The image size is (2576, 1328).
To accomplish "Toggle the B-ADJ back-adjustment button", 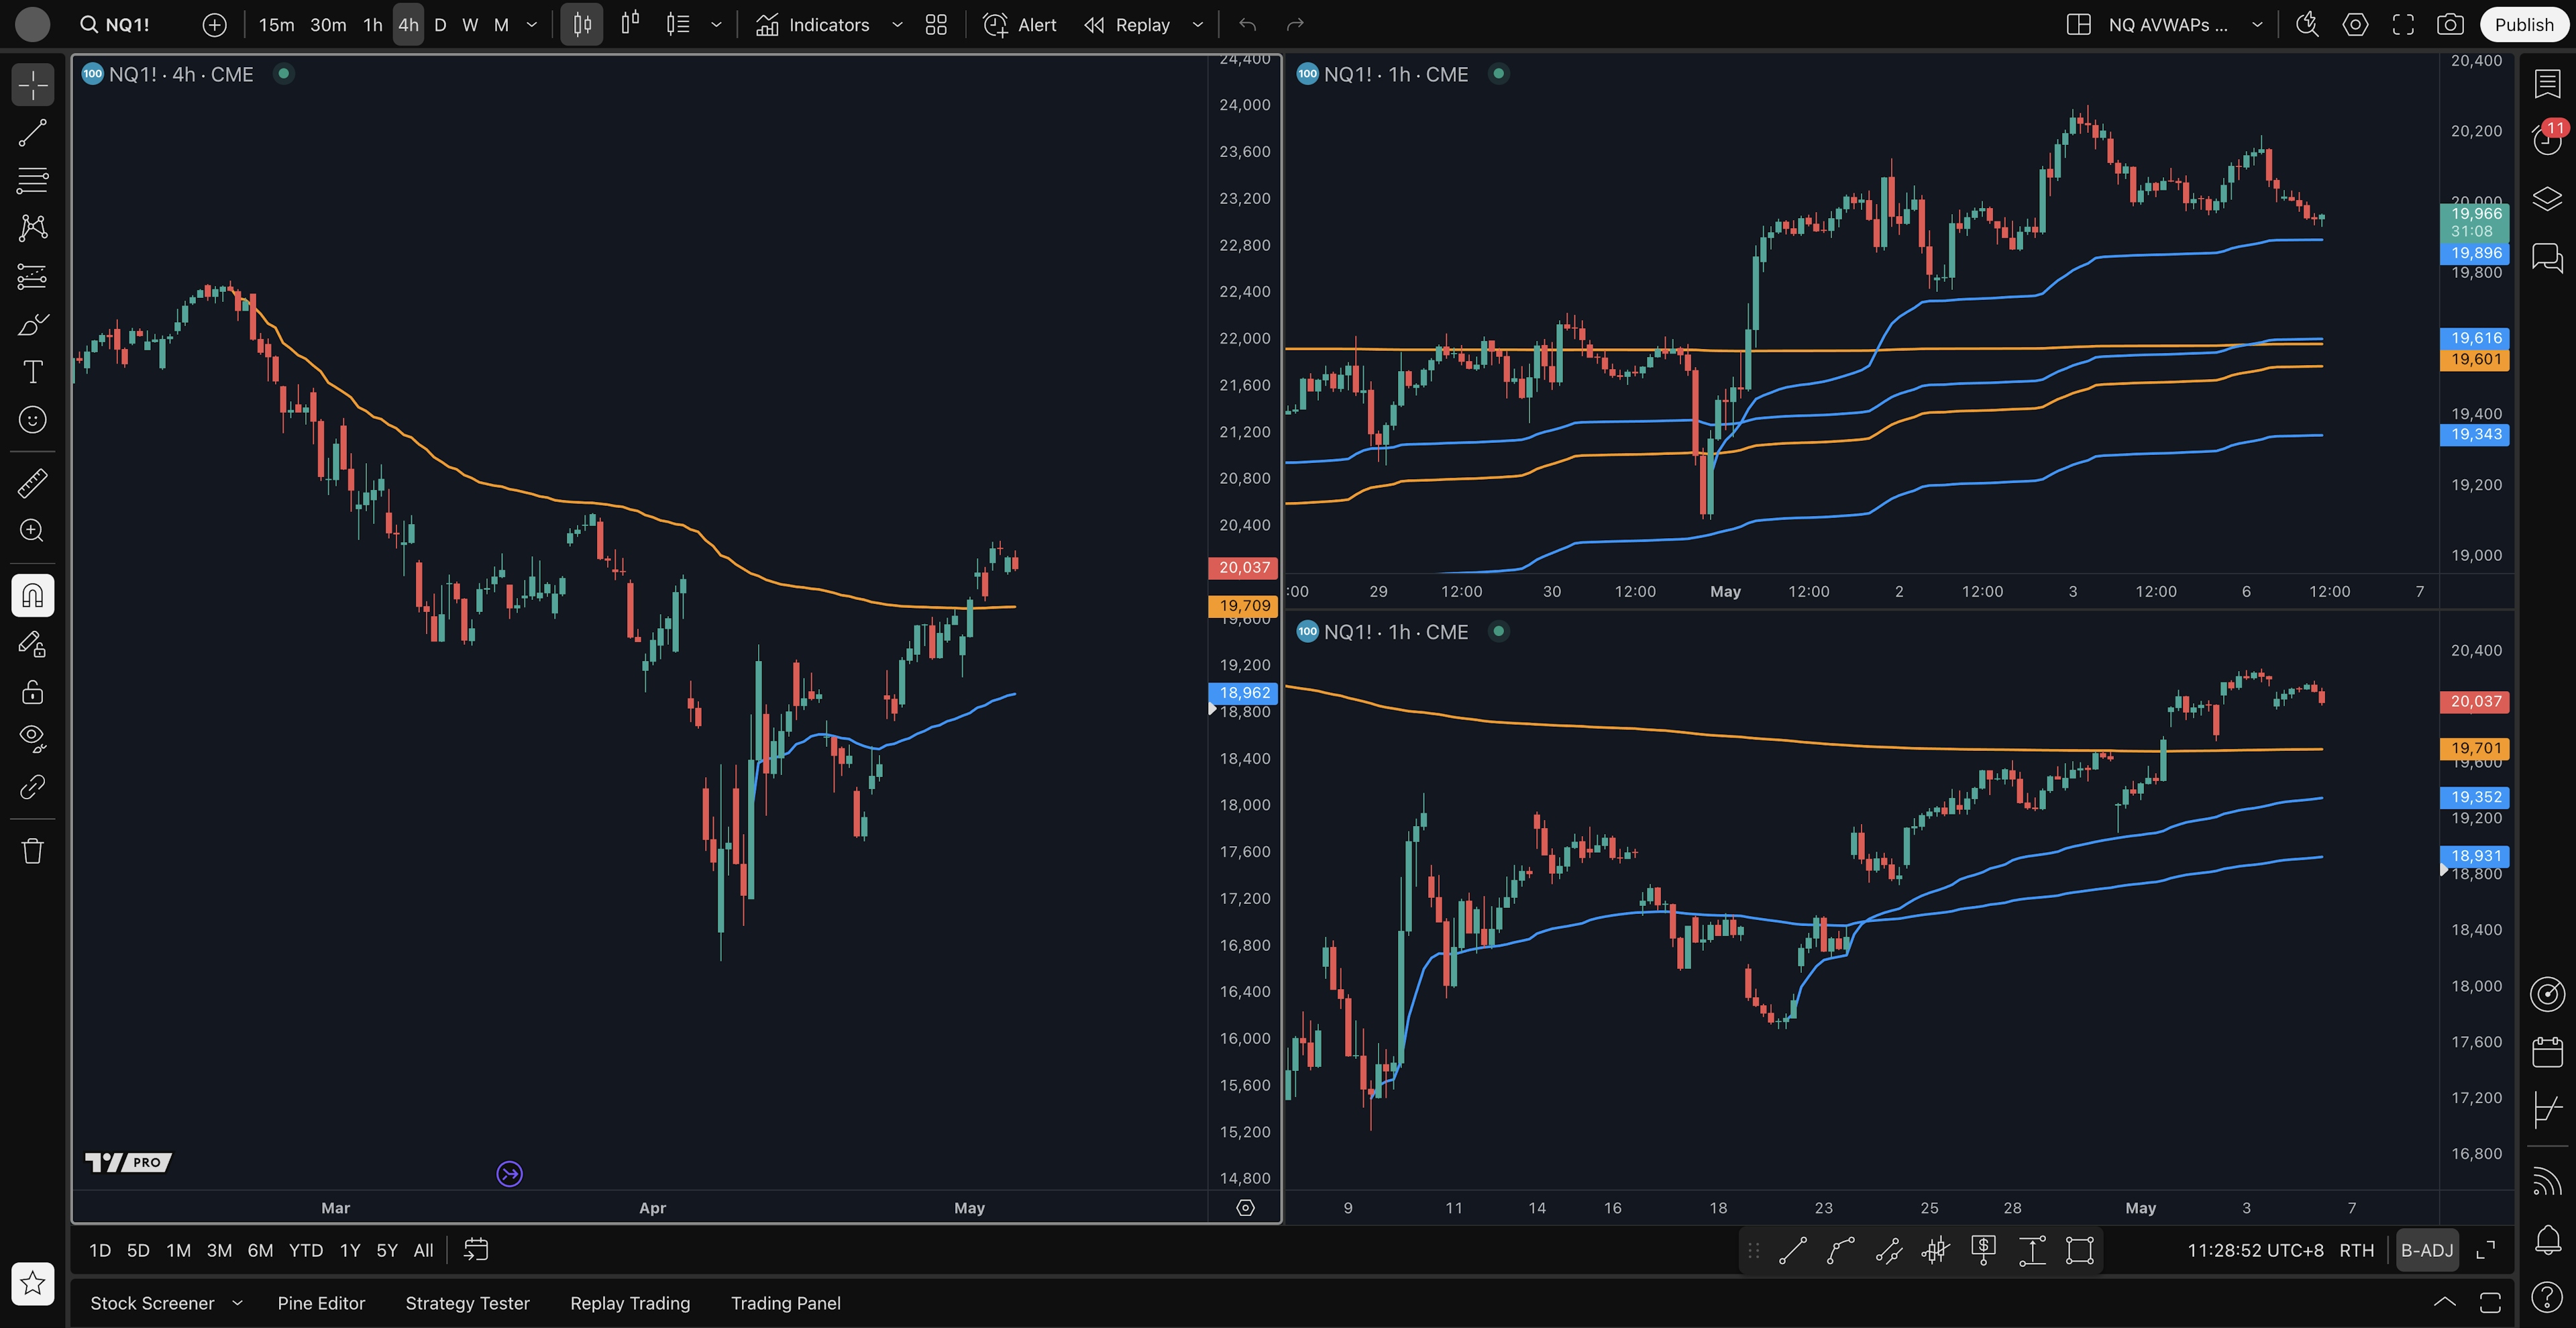I will pyautogui.click(x=2426, y=1250).
